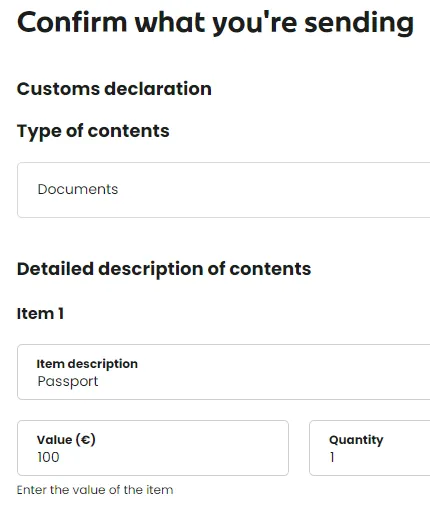This screenshot has width=430, height=506.
Task: Open the Type of contents dropdown
Action: [x=224, y=190]
